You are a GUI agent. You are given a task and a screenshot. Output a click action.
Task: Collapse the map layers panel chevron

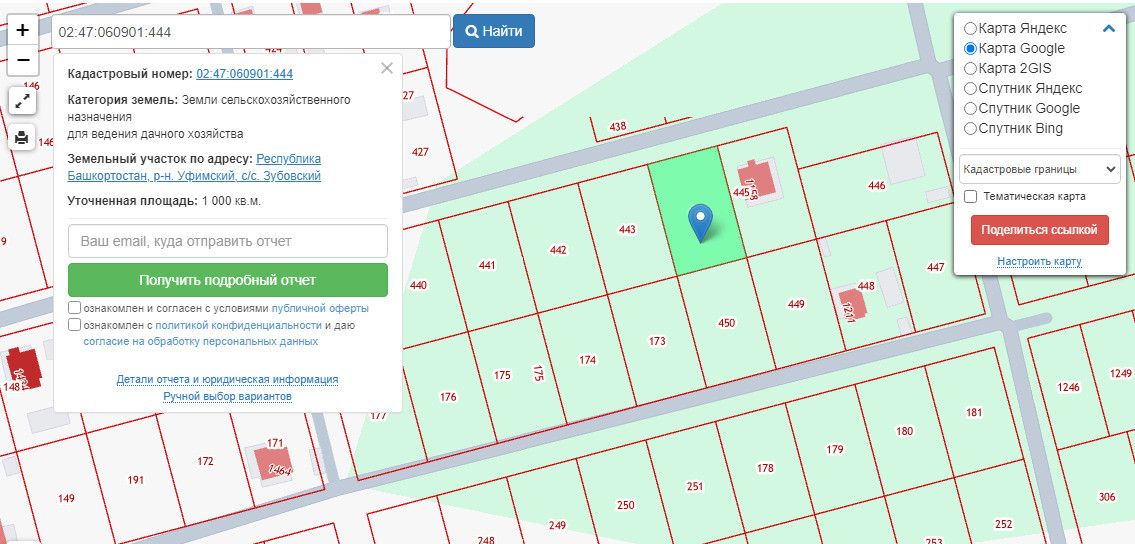[1108, 29]
